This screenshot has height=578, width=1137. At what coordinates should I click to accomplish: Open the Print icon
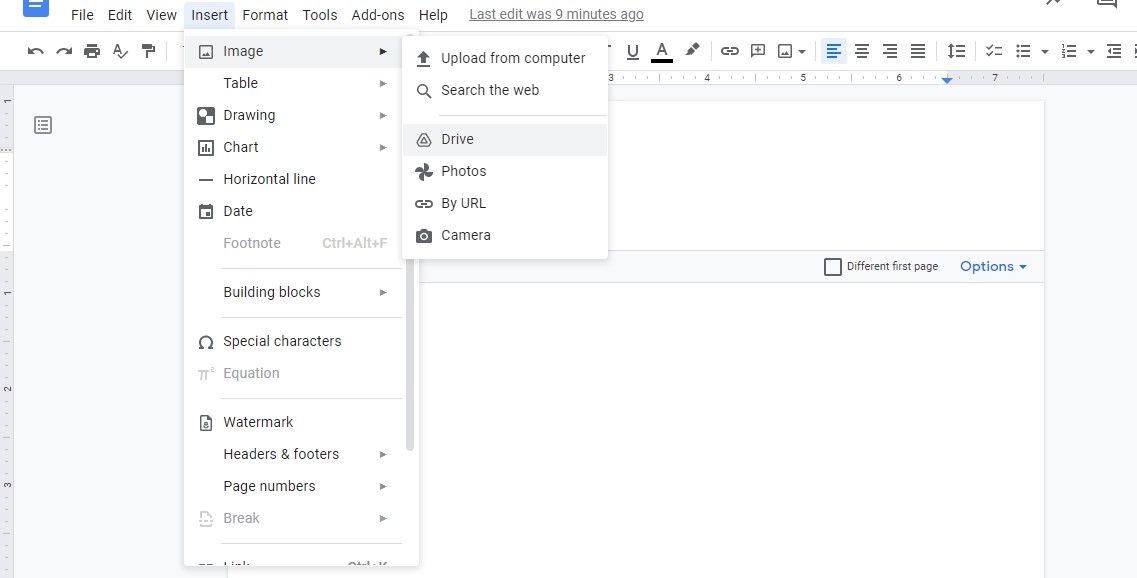pyautogui.click(x=90, y=50)
